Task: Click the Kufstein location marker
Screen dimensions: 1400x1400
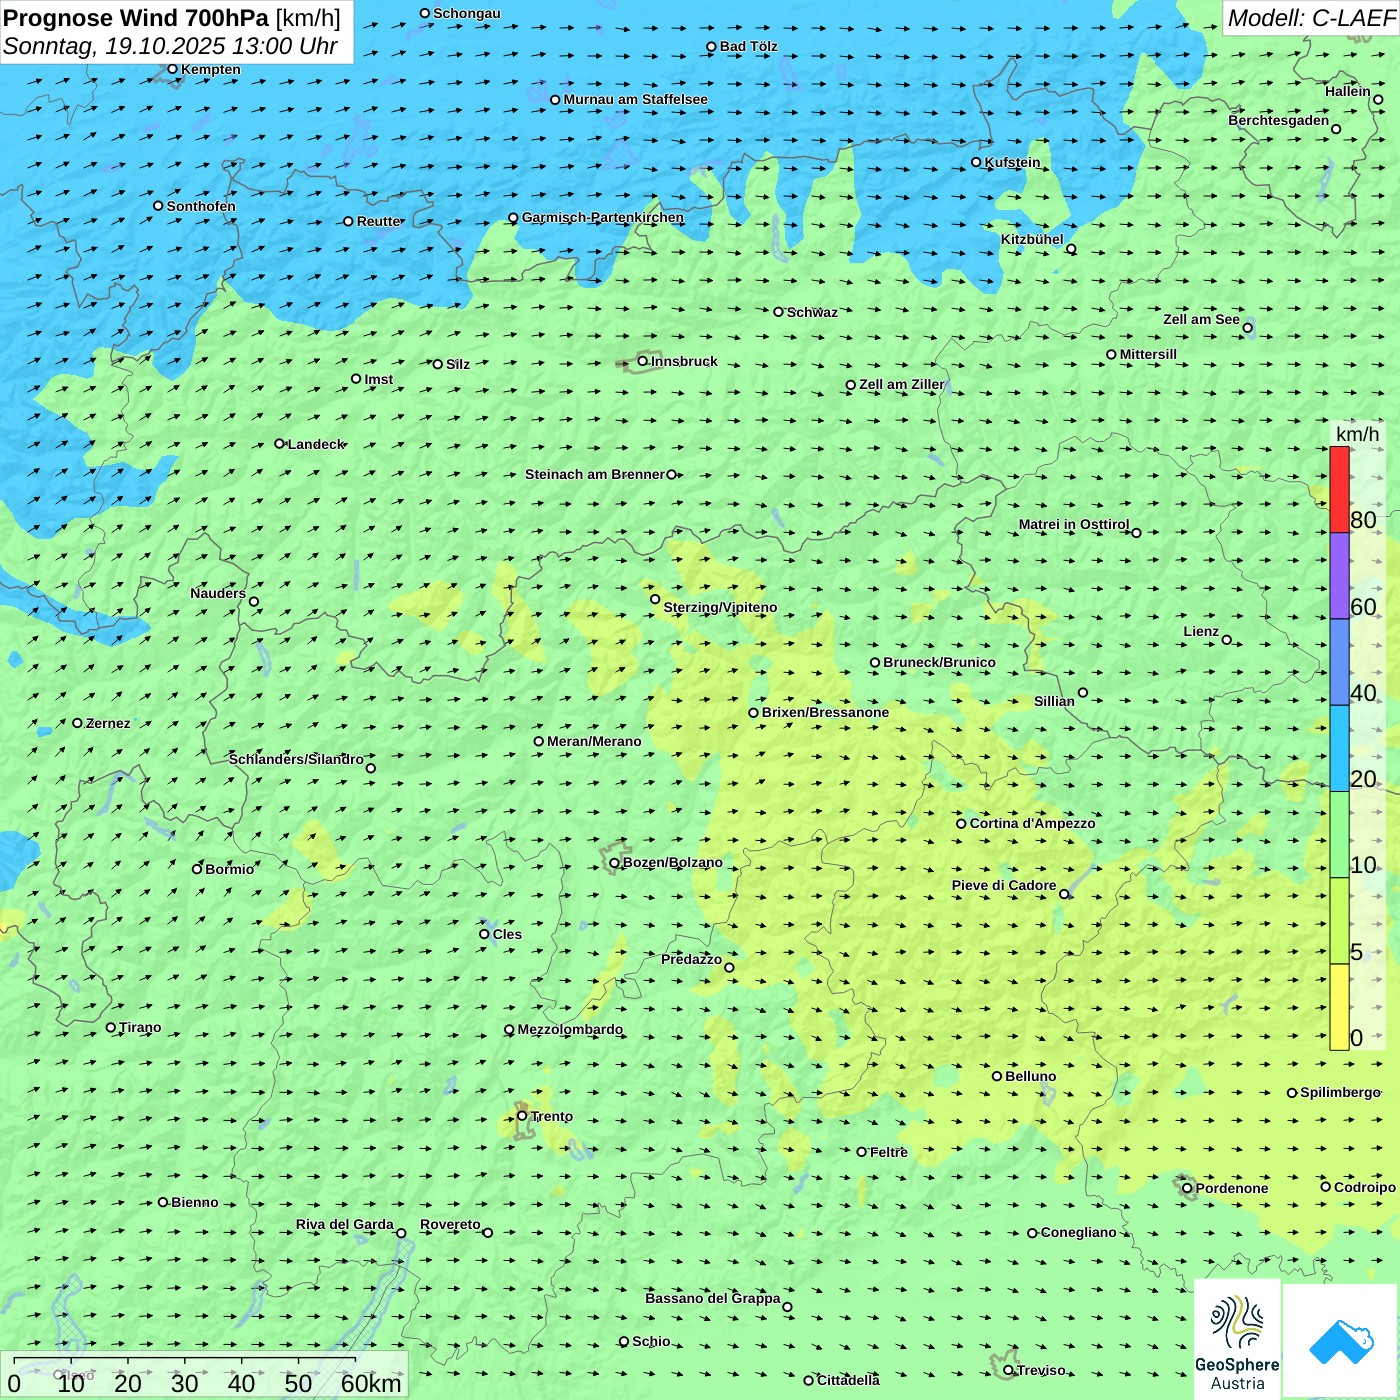Action: click(x=976, y=162)
